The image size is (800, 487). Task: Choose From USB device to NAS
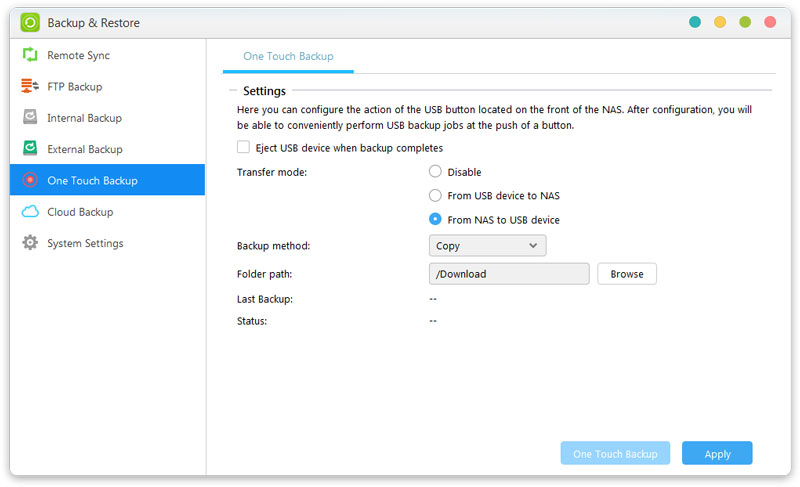pyautogui.click(x=435, y=196)
